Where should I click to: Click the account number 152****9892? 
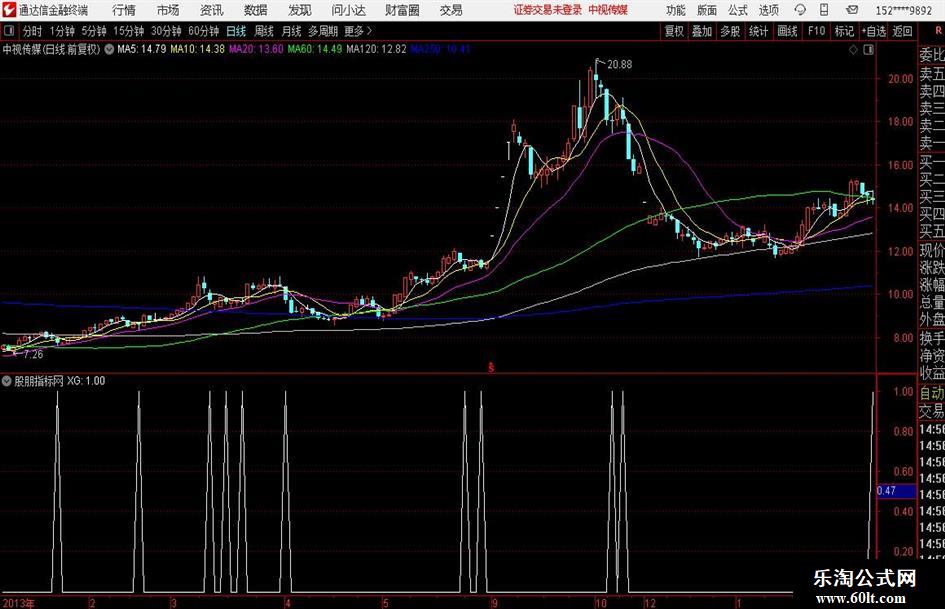[903, 10]
